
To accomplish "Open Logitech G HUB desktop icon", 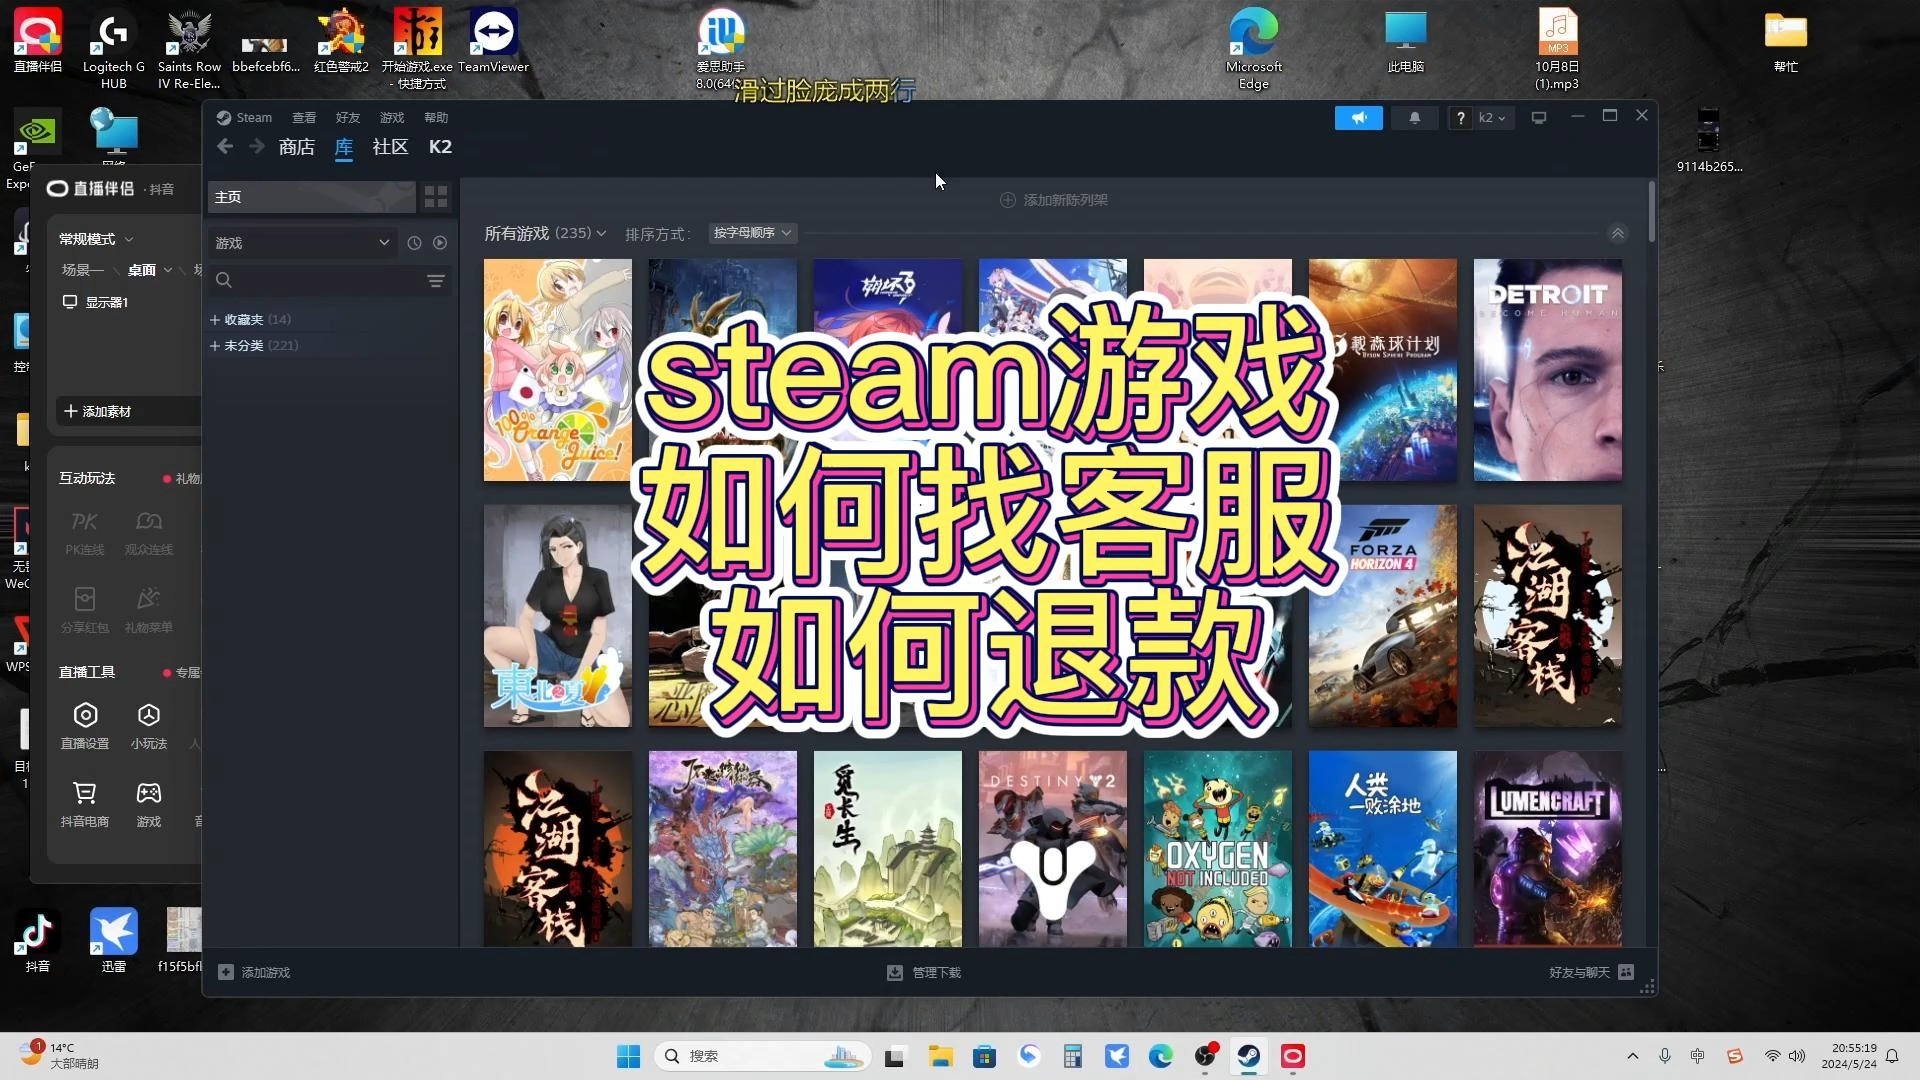I will (113, 32).
